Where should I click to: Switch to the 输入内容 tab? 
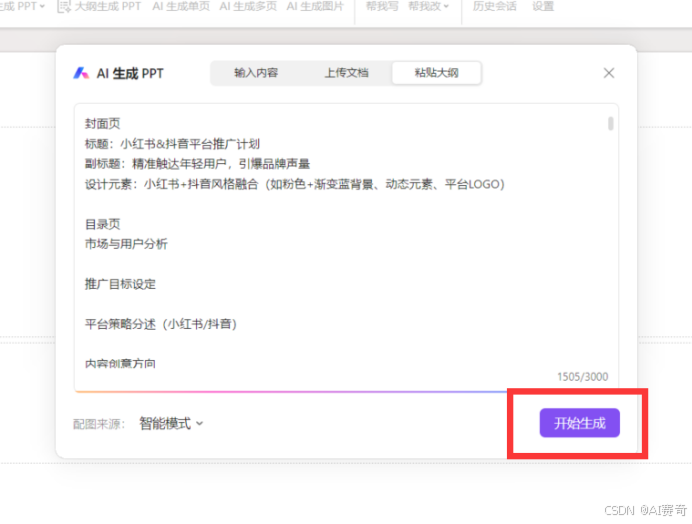[x=256, y=73]
